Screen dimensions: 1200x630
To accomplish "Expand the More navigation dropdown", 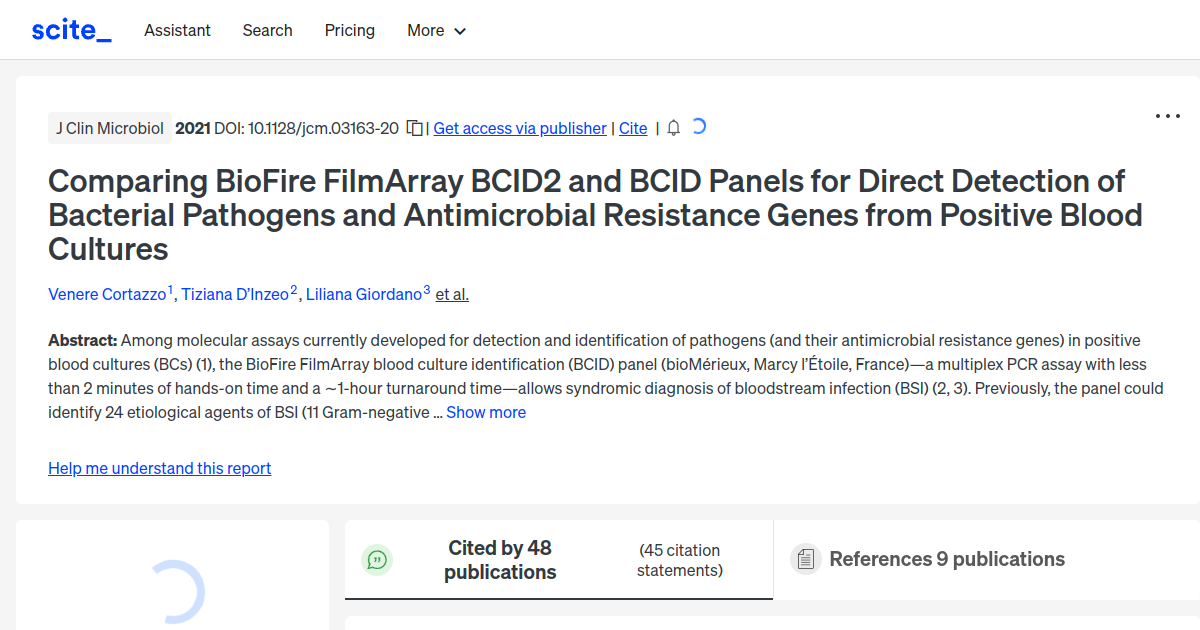I will point(436,31).
